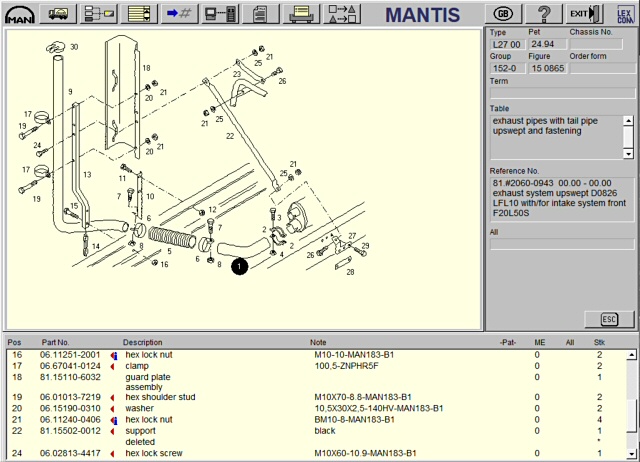The image size is (640, 462).
Task: Select part number 06.01013-7219
Action: pos(70,397)
